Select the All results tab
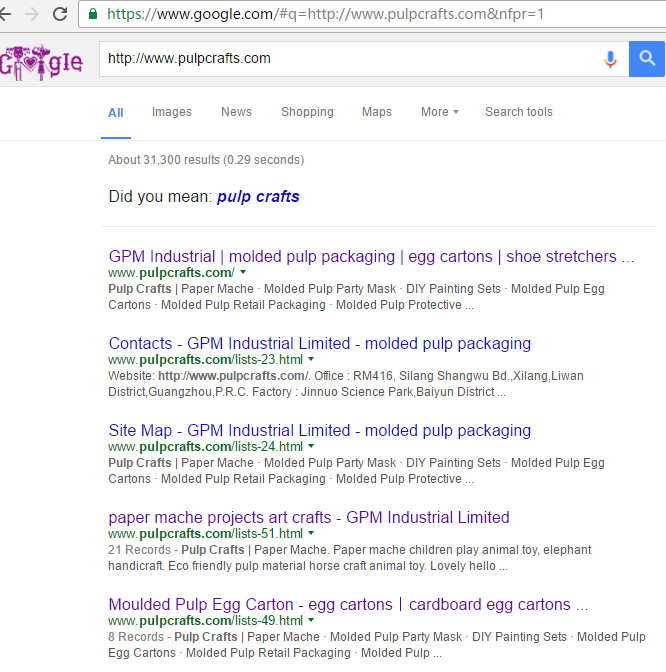The image size is (666, 672). [x=116, y=113]
